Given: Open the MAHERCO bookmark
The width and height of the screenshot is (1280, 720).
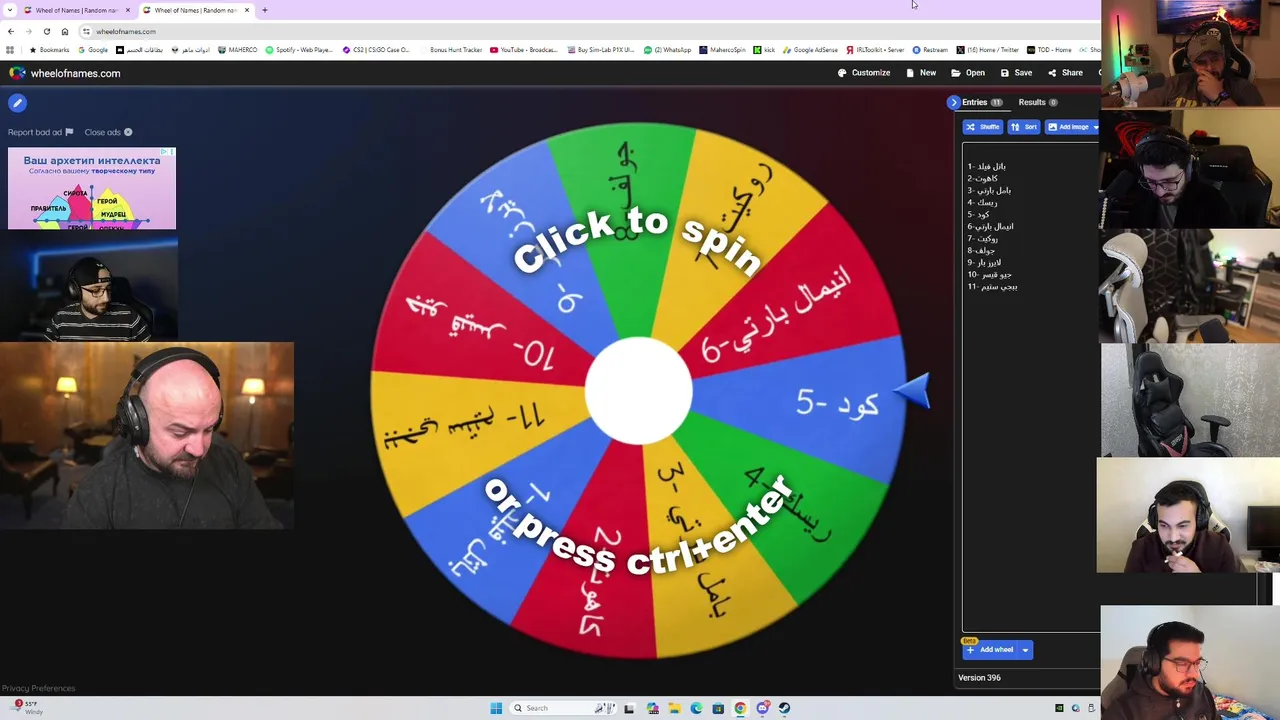Looking at the screenshot, I should [238, 50].
